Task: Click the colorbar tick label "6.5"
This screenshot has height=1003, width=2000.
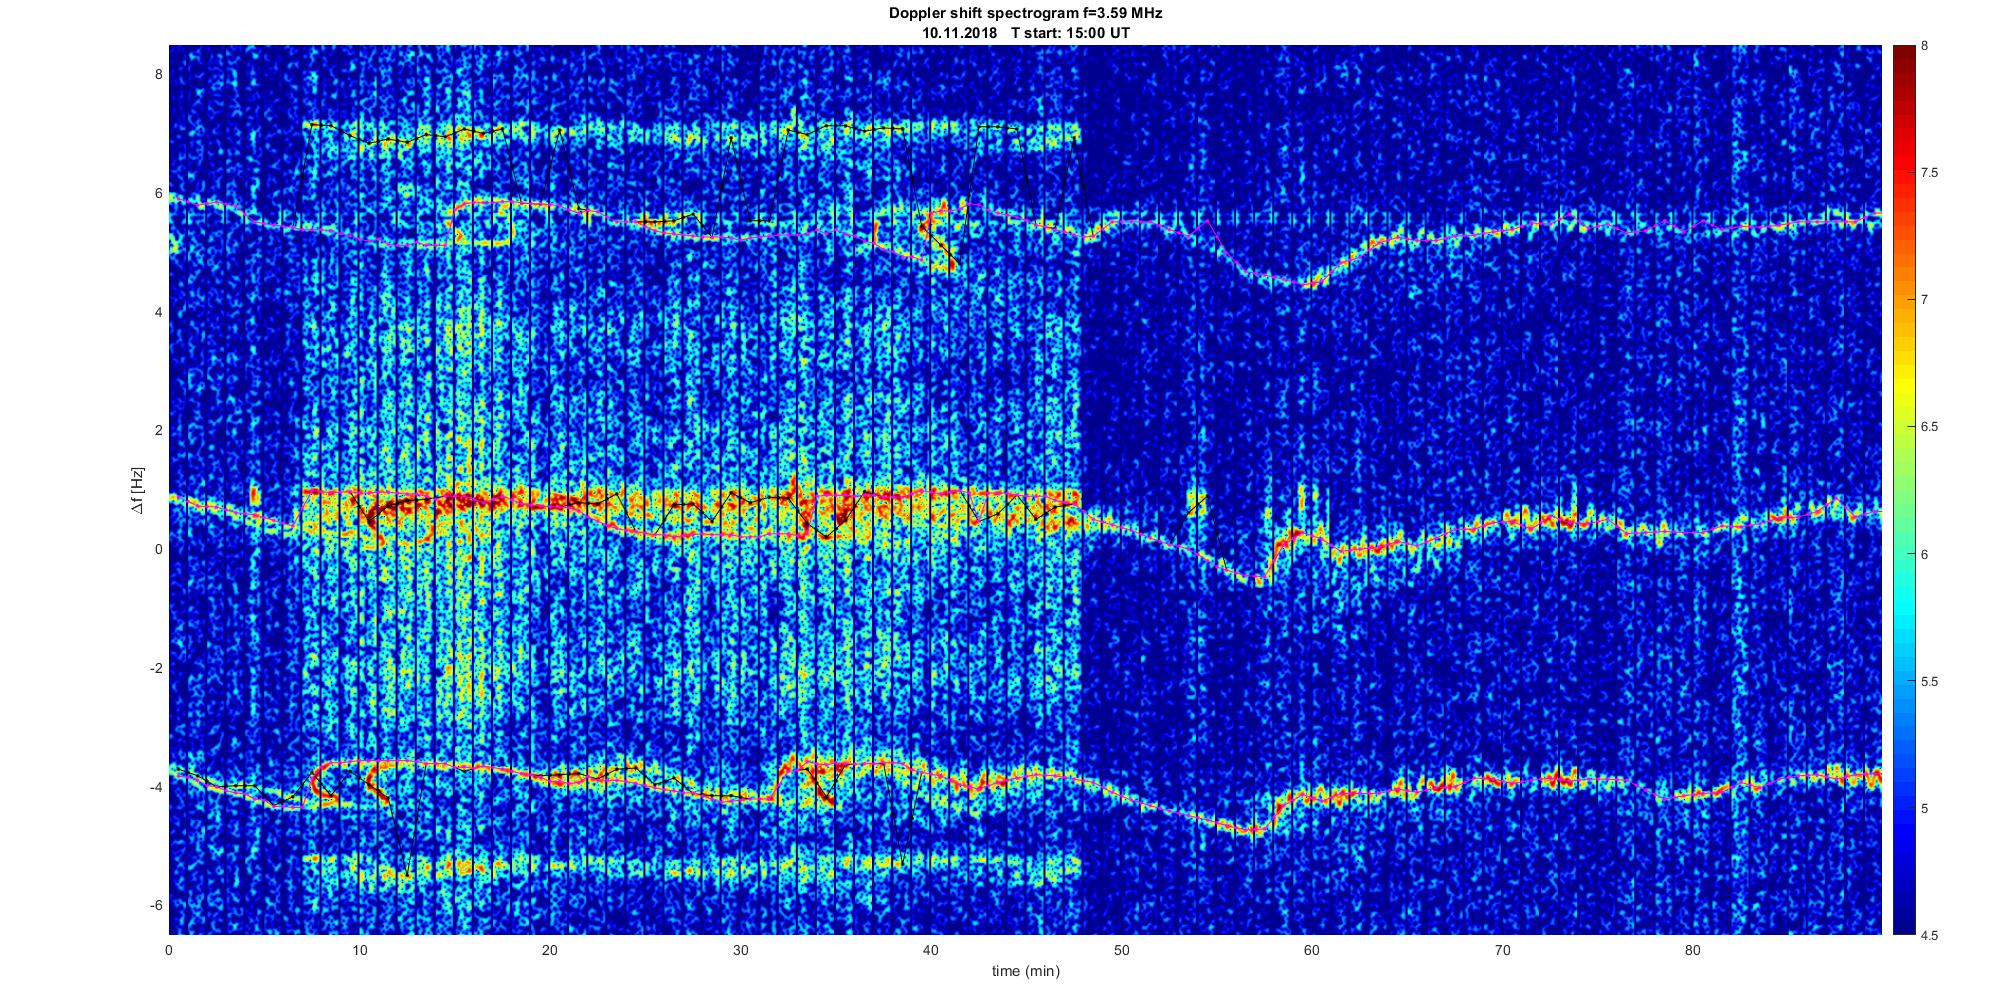Action: tap(1930, 427)
